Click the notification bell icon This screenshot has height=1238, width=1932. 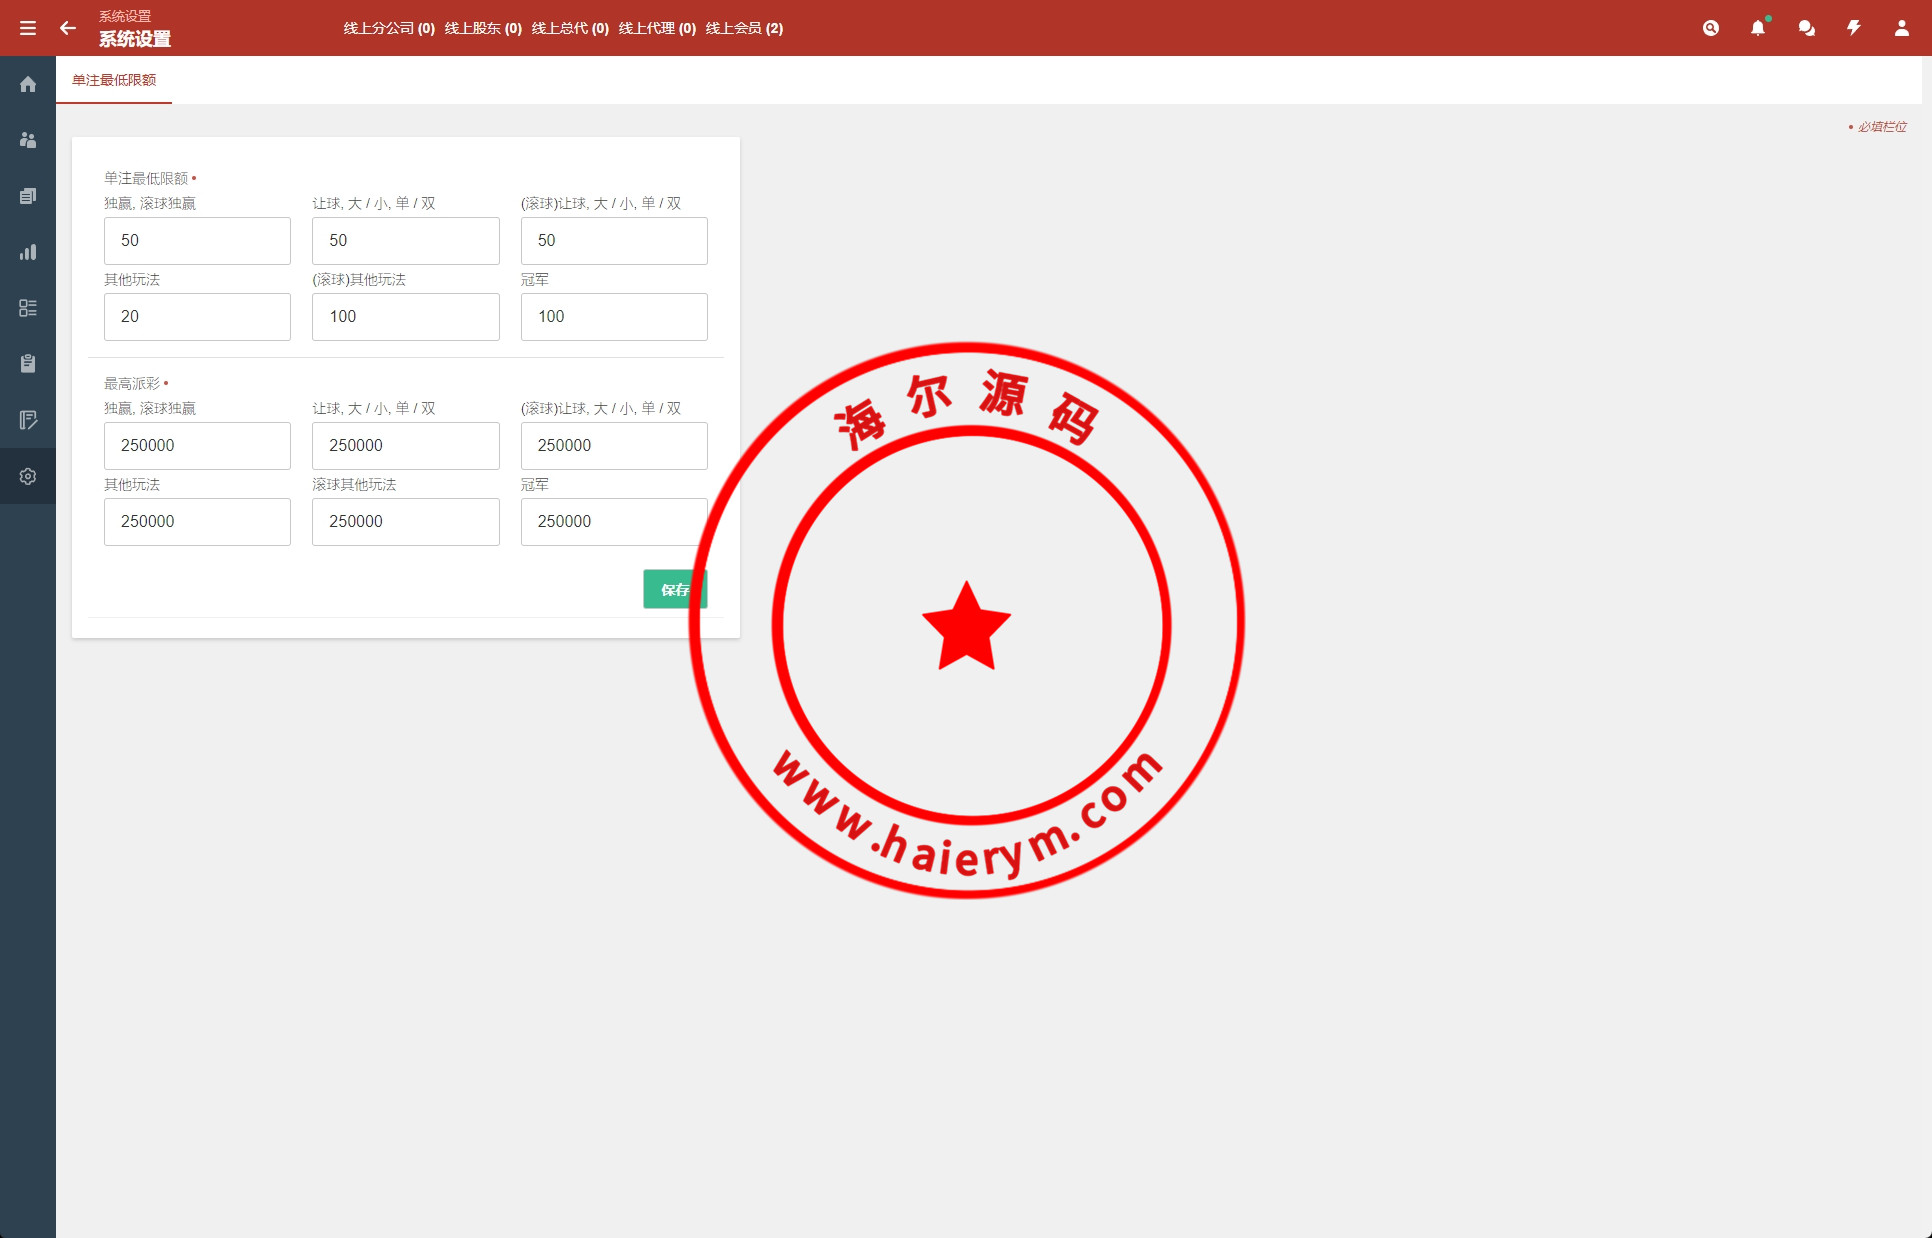click(1758, 28)
